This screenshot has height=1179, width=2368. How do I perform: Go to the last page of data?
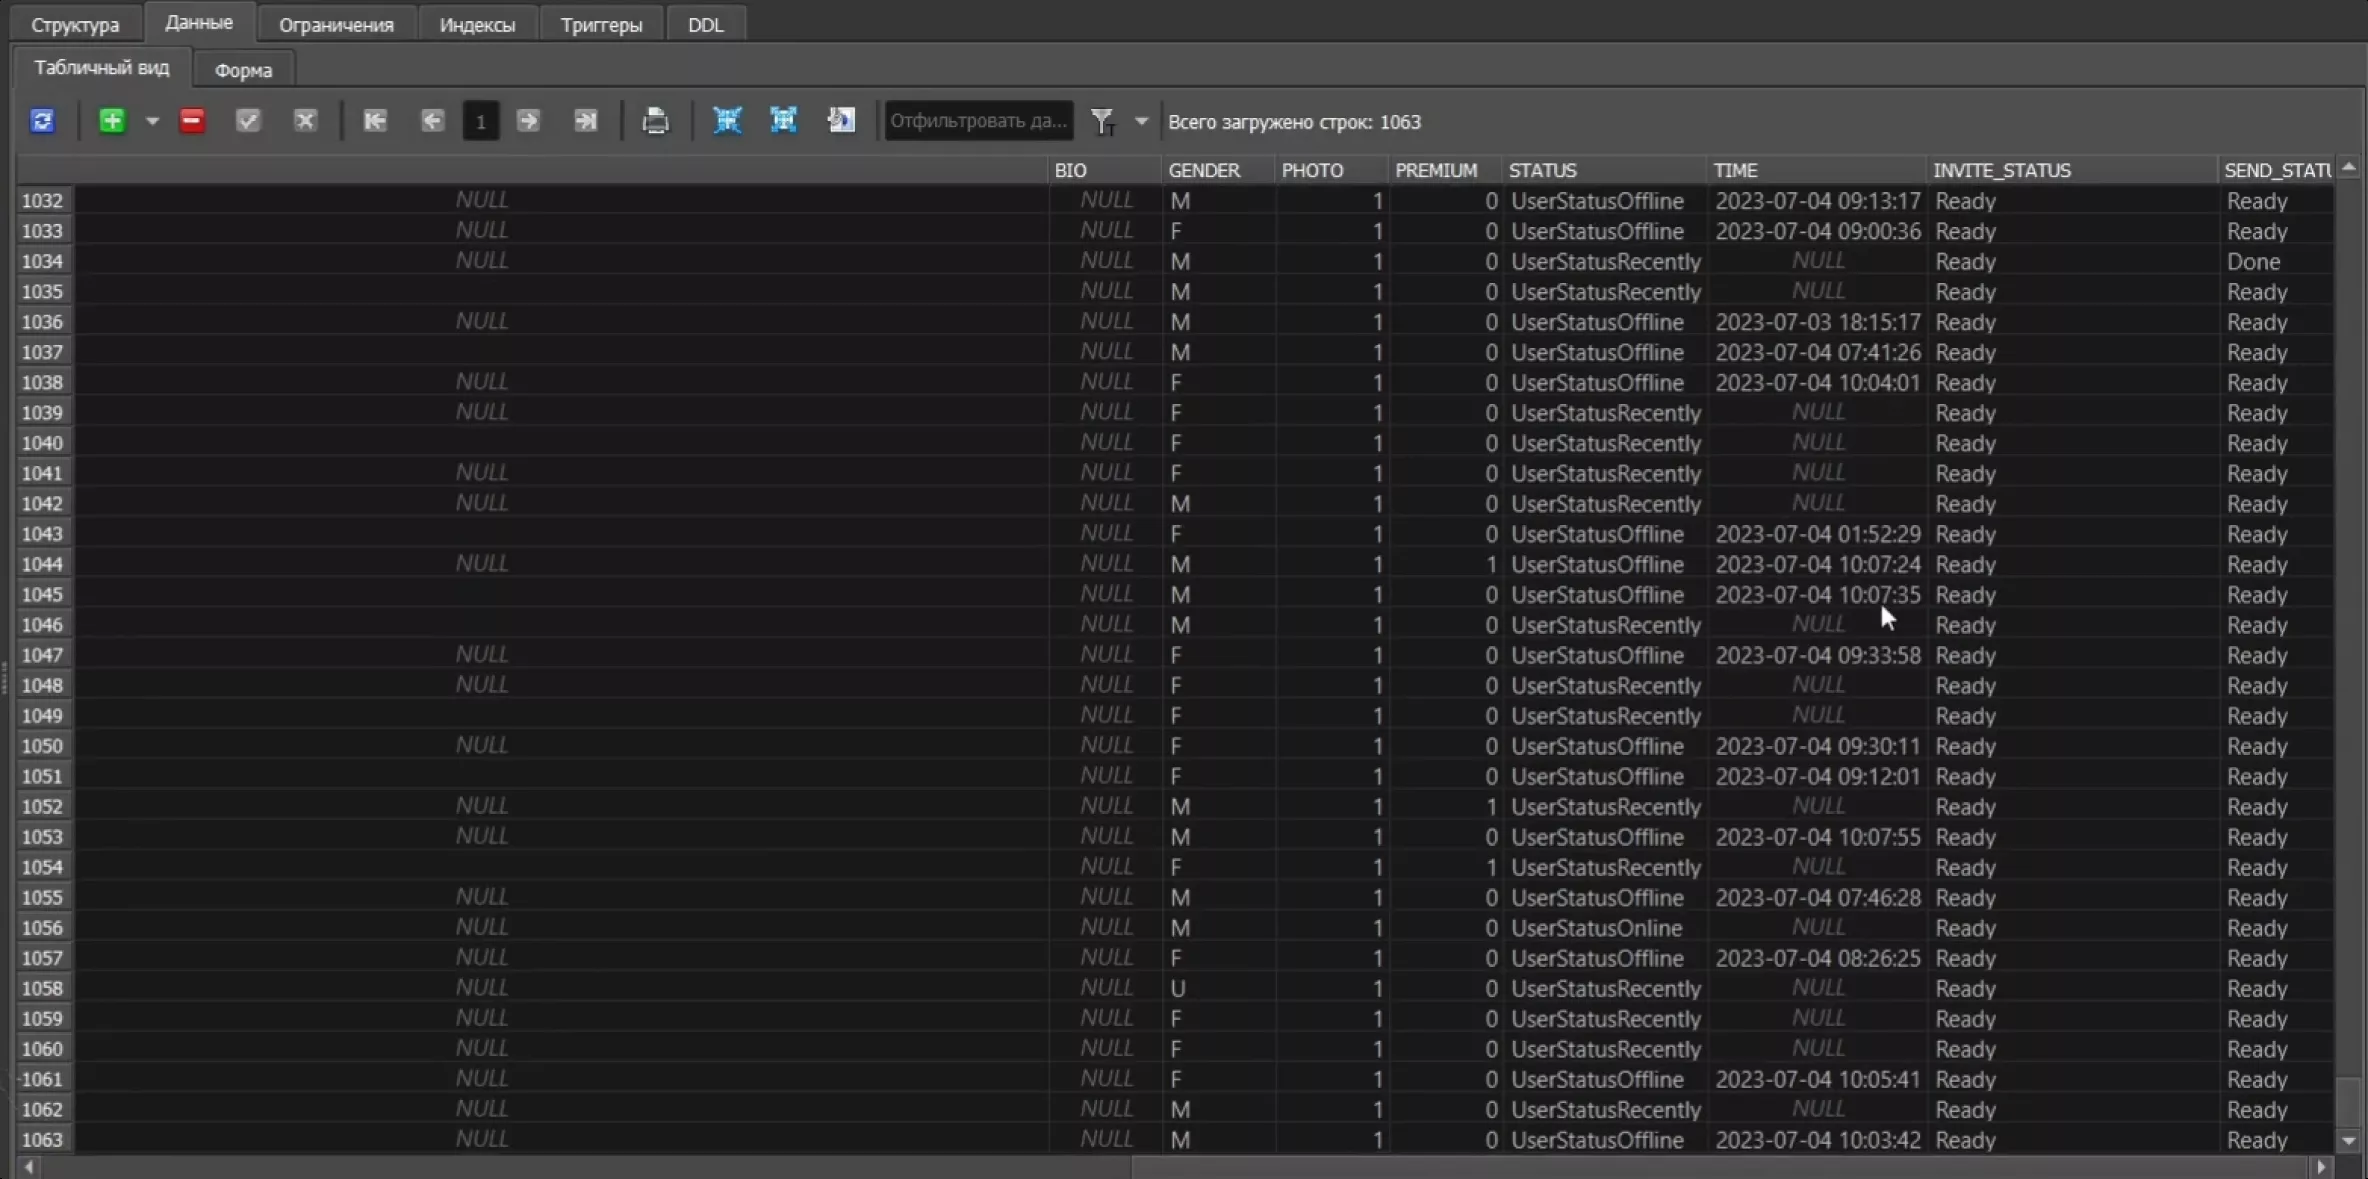pos(586,121)
